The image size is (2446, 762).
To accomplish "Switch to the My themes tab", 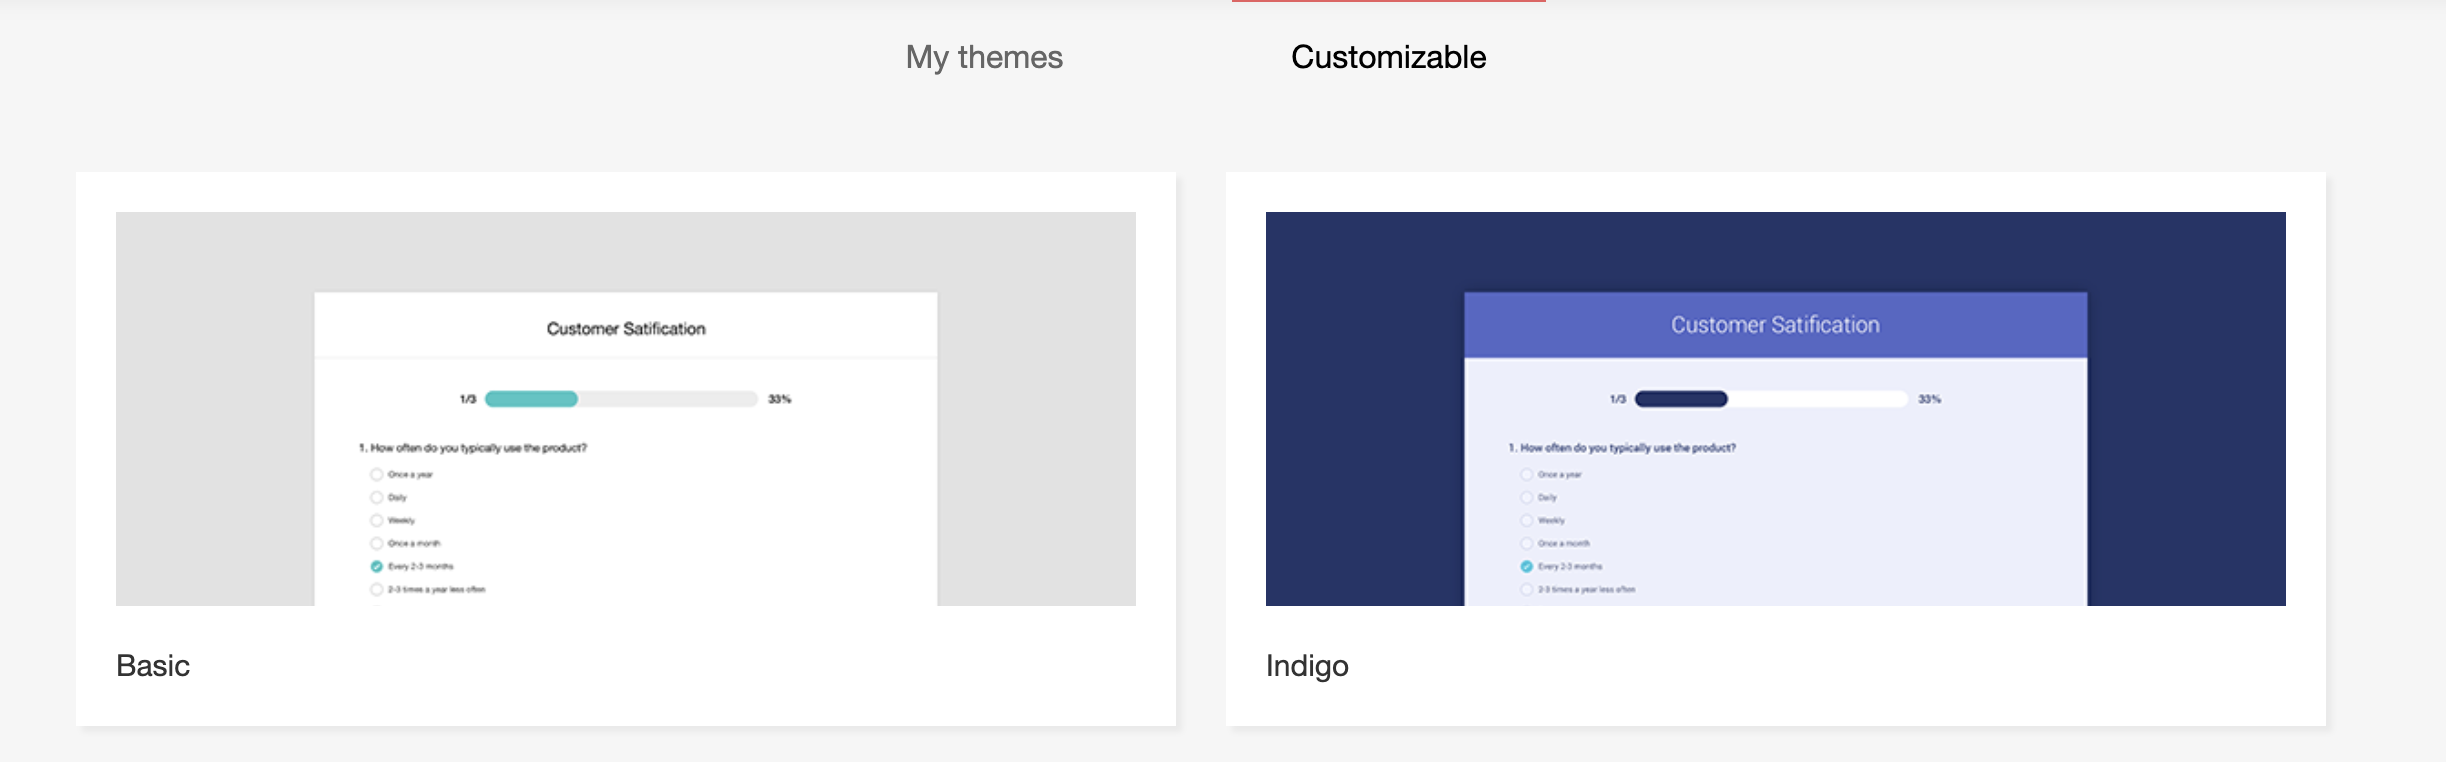I will coord(984,57).
